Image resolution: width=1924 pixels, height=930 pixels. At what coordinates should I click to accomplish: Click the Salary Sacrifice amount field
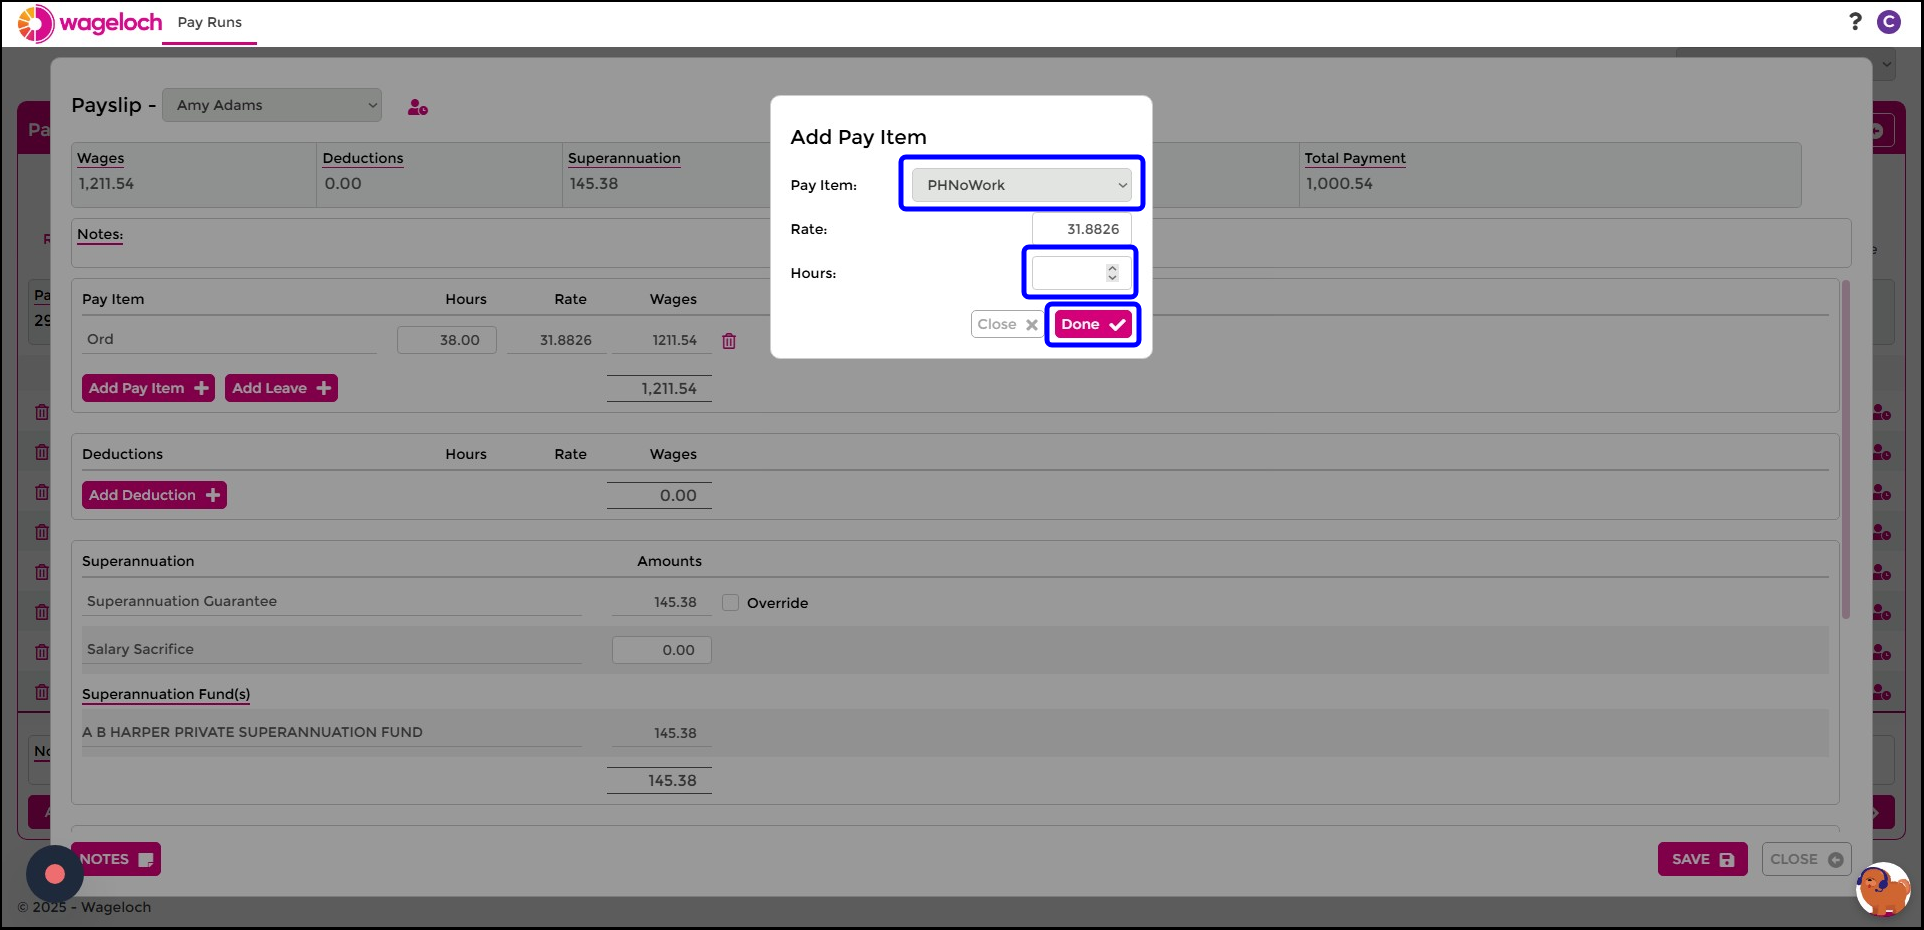point(662,650)
